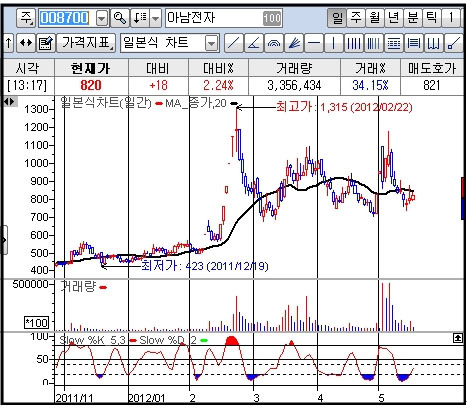Screen dimensions: 467x408
Task: Open the sort order dropdown arrow
Action: (155, 18)
